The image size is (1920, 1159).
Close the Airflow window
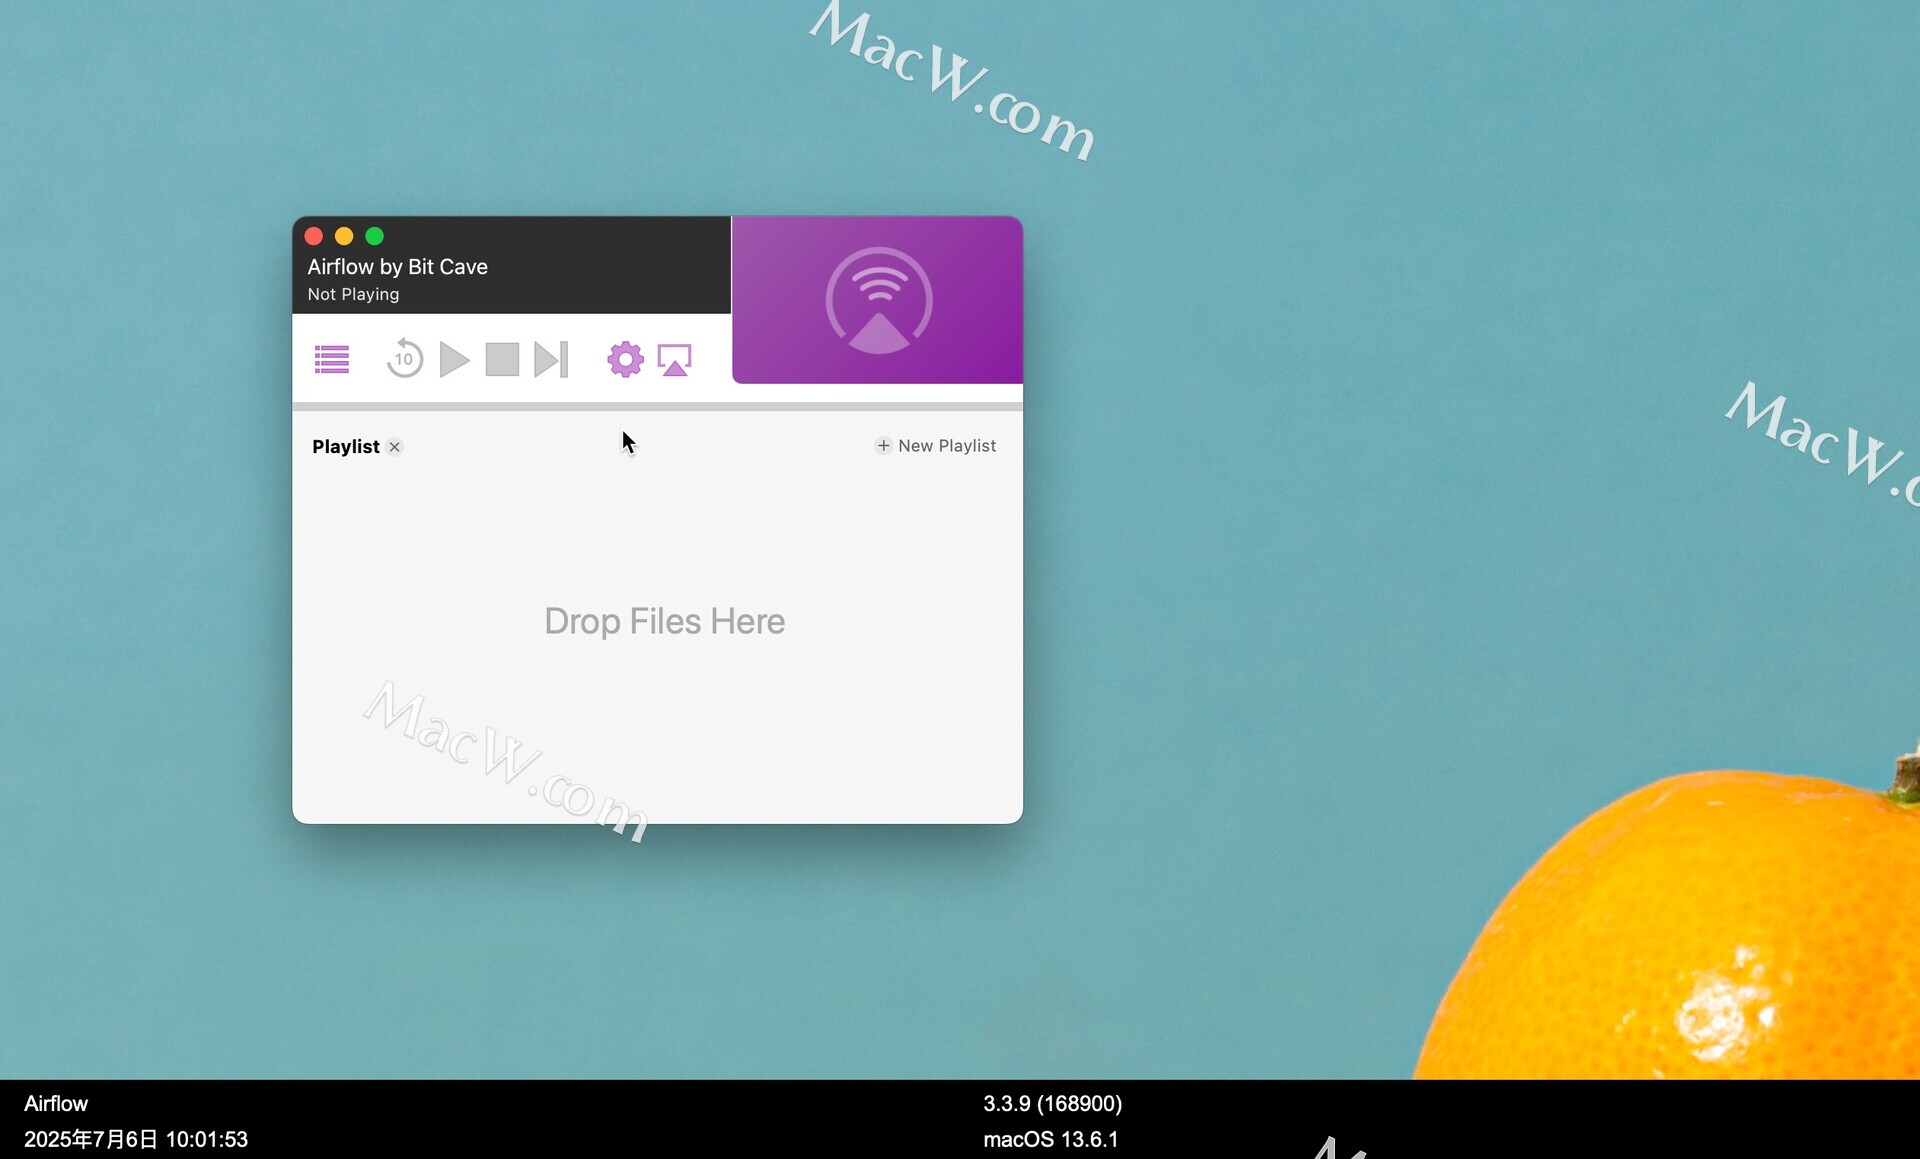tap(314, 236)
